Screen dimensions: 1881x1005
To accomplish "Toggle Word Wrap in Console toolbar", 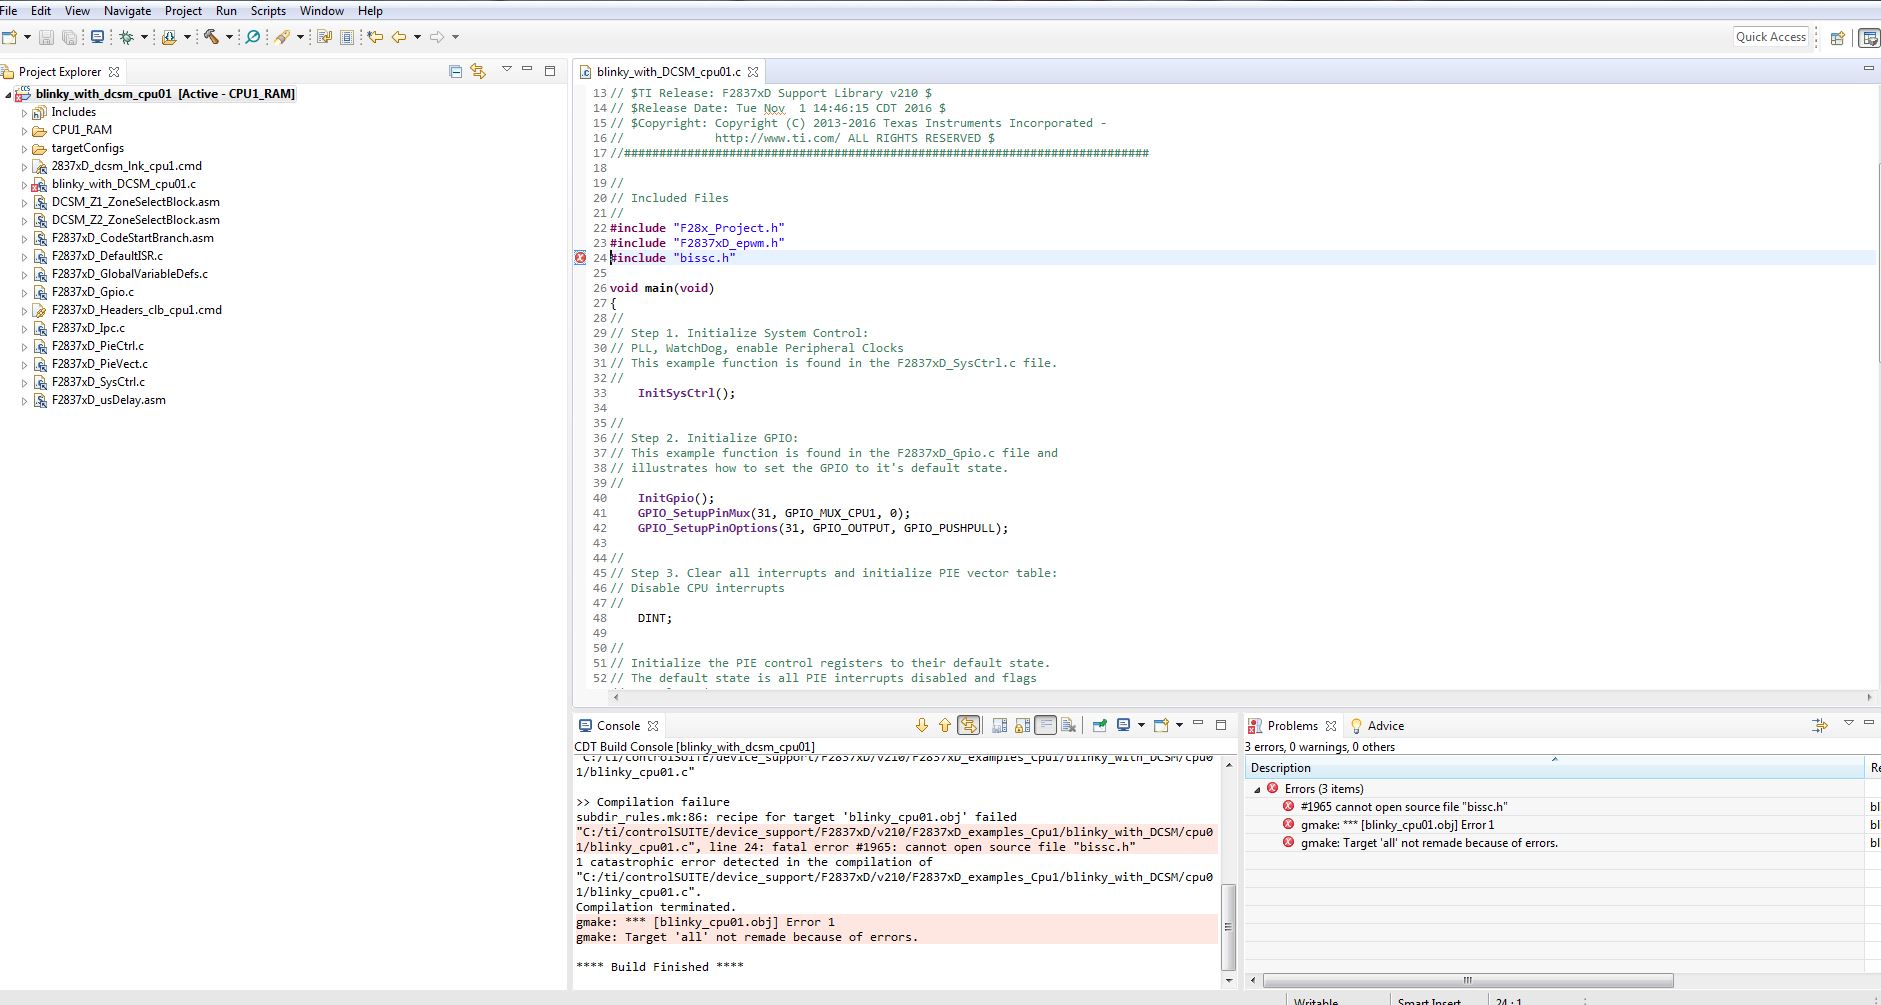I will [x=1045, y=726].
